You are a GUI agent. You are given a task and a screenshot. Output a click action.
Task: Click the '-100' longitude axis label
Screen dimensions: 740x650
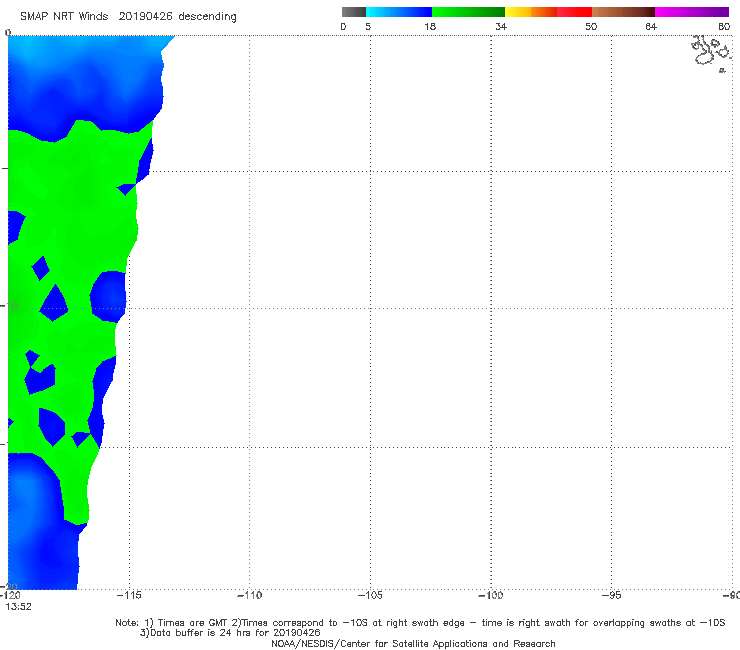tap(491, 595)
